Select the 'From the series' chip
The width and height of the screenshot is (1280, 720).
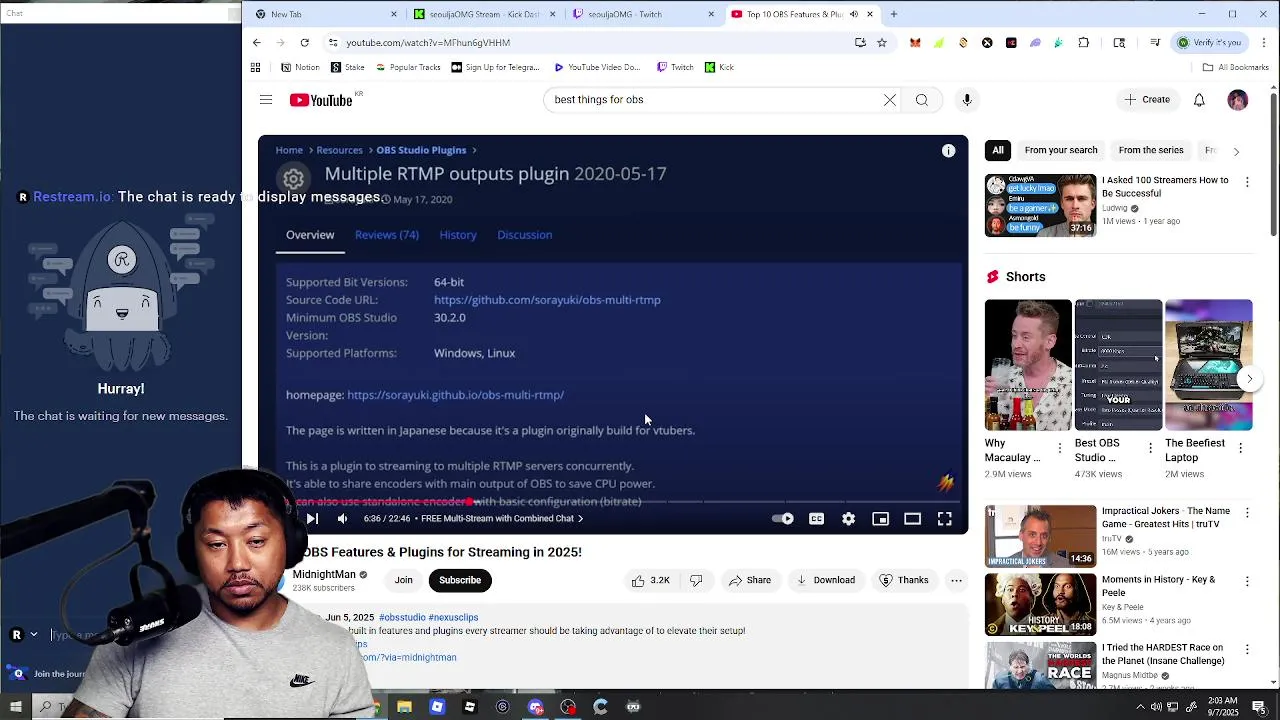pyautogui.click(x=1151, y=150)
